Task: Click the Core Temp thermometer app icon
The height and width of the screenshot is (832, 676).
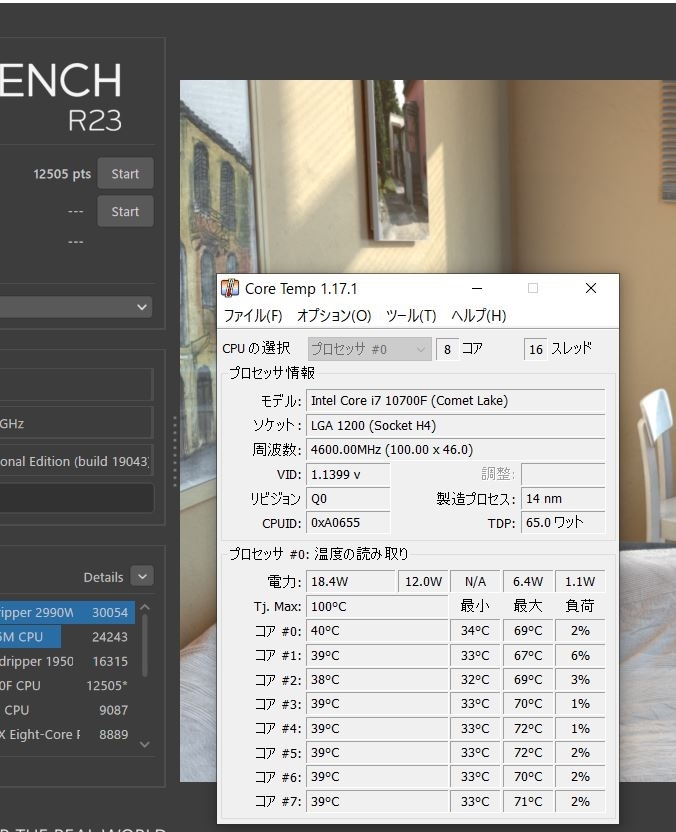Action: [230, 288]
